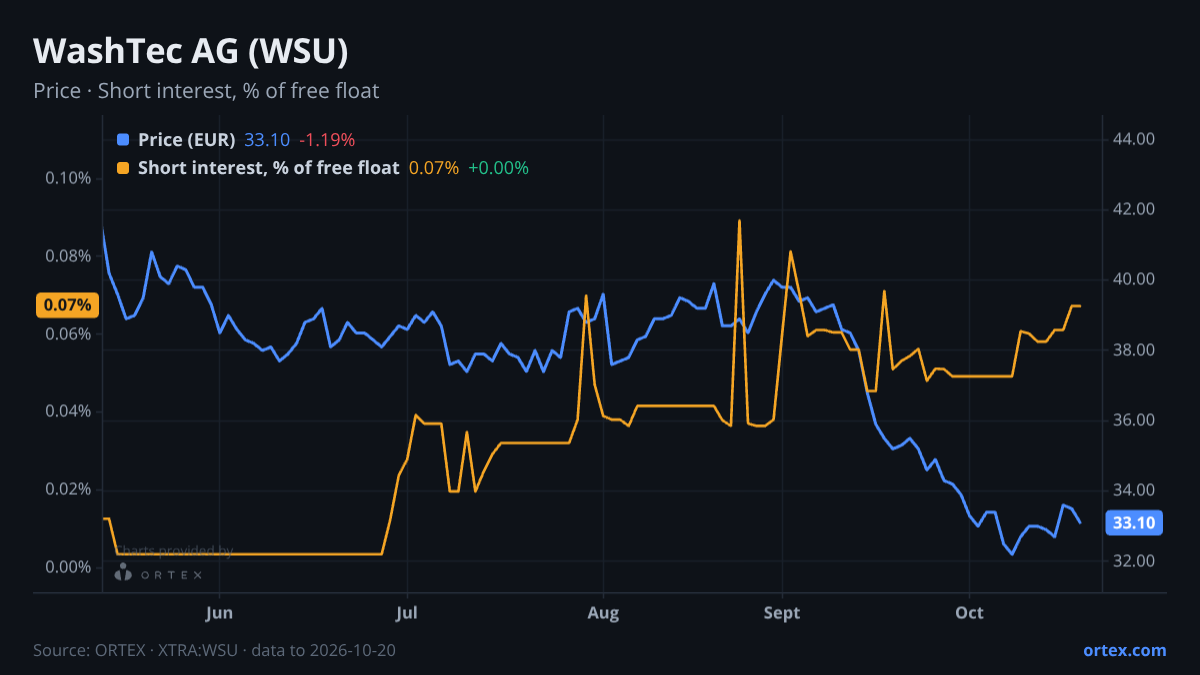Click the orange Short interest legend swatch
This screenshot has width=1200, height=675.
tap(123, 168)
